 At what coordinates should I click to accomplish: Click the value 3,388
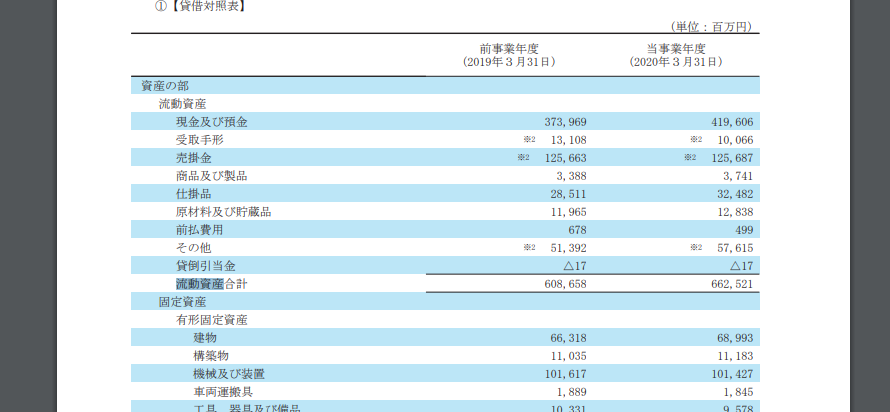[x=572, y=176]
